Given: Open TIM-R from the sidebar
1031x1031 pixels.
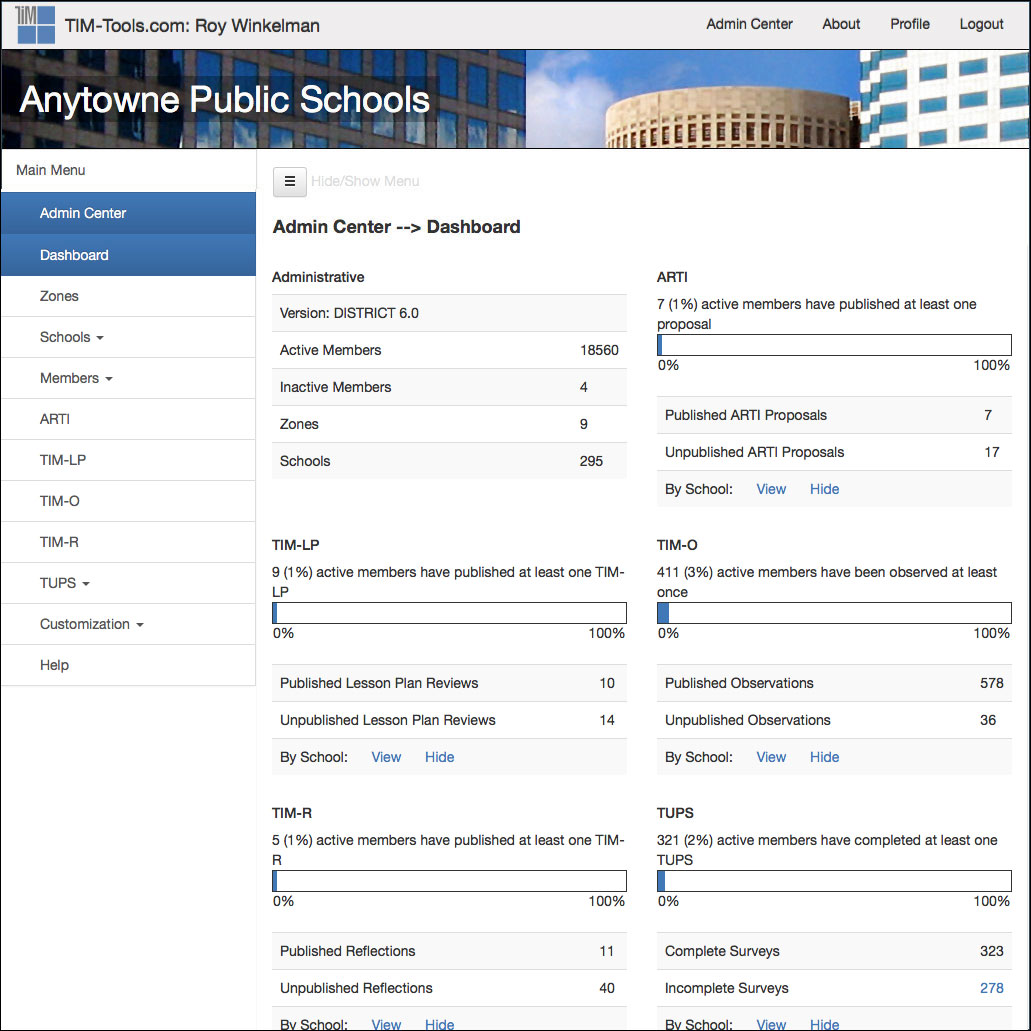Looking at the screenshot, I should coord(128,542).
